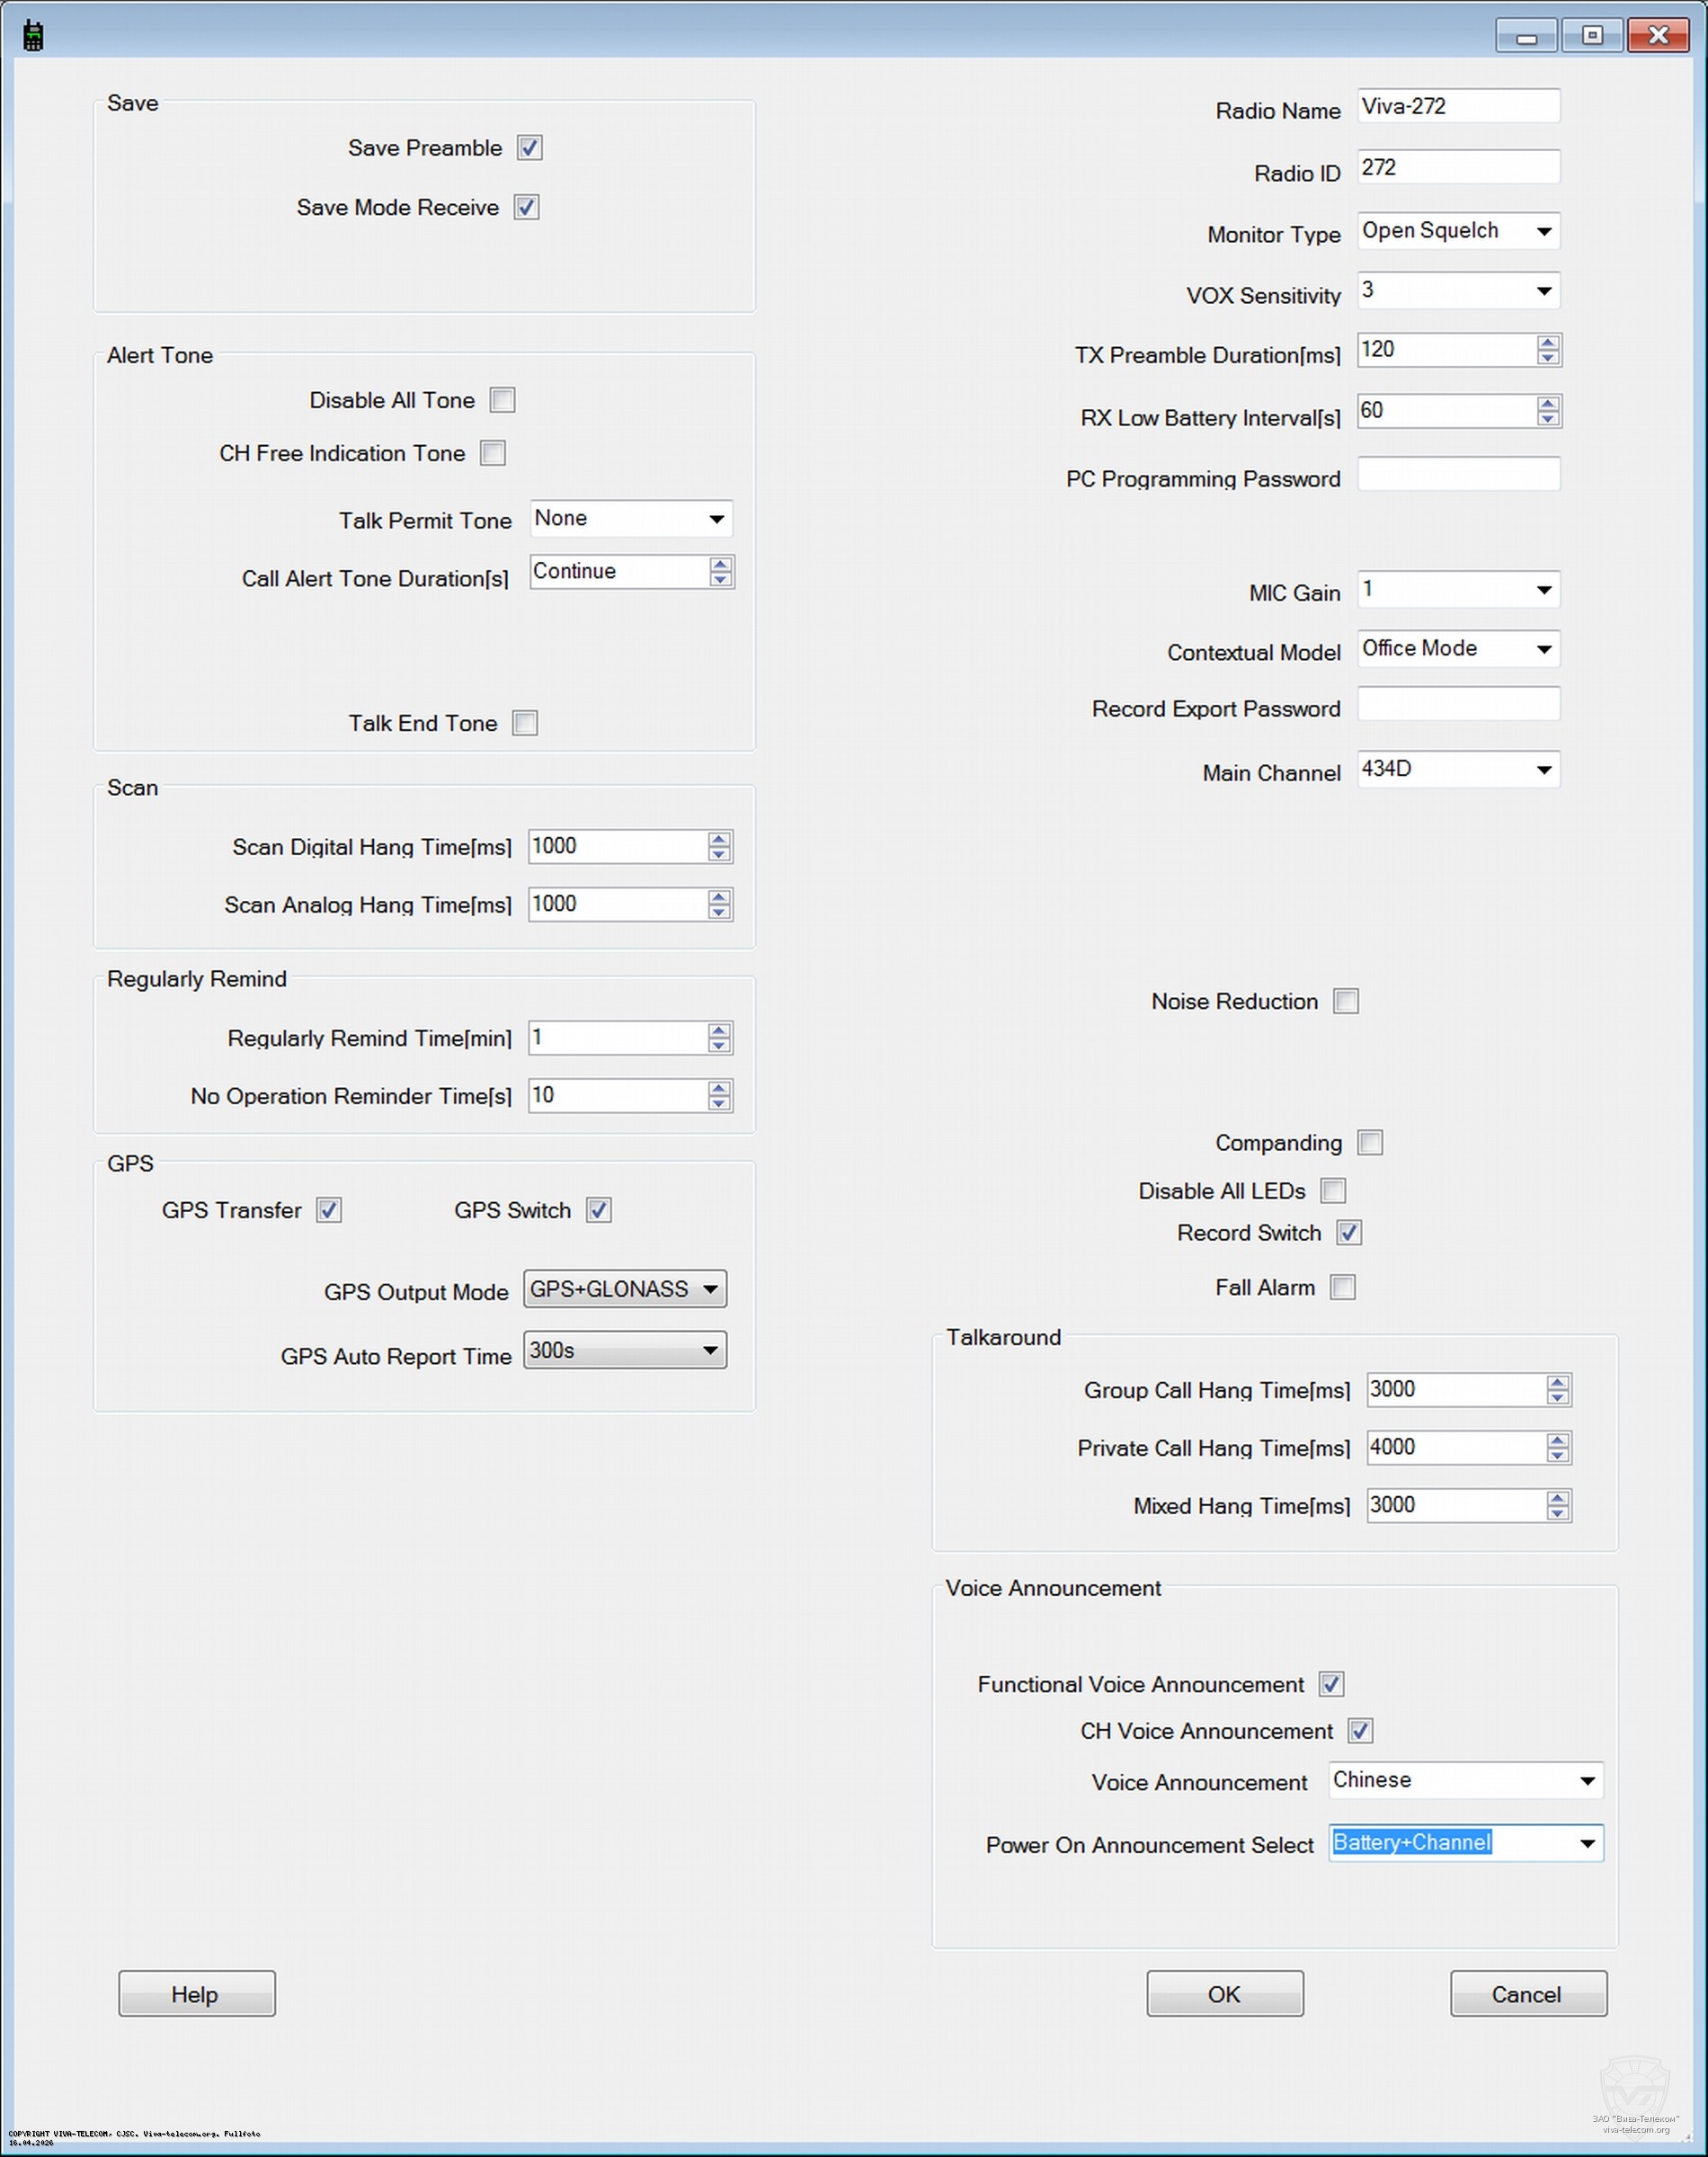
Task: Decrease RX Low Battery Interval value
Action: pyautogui.click(x=1547, y=419)
